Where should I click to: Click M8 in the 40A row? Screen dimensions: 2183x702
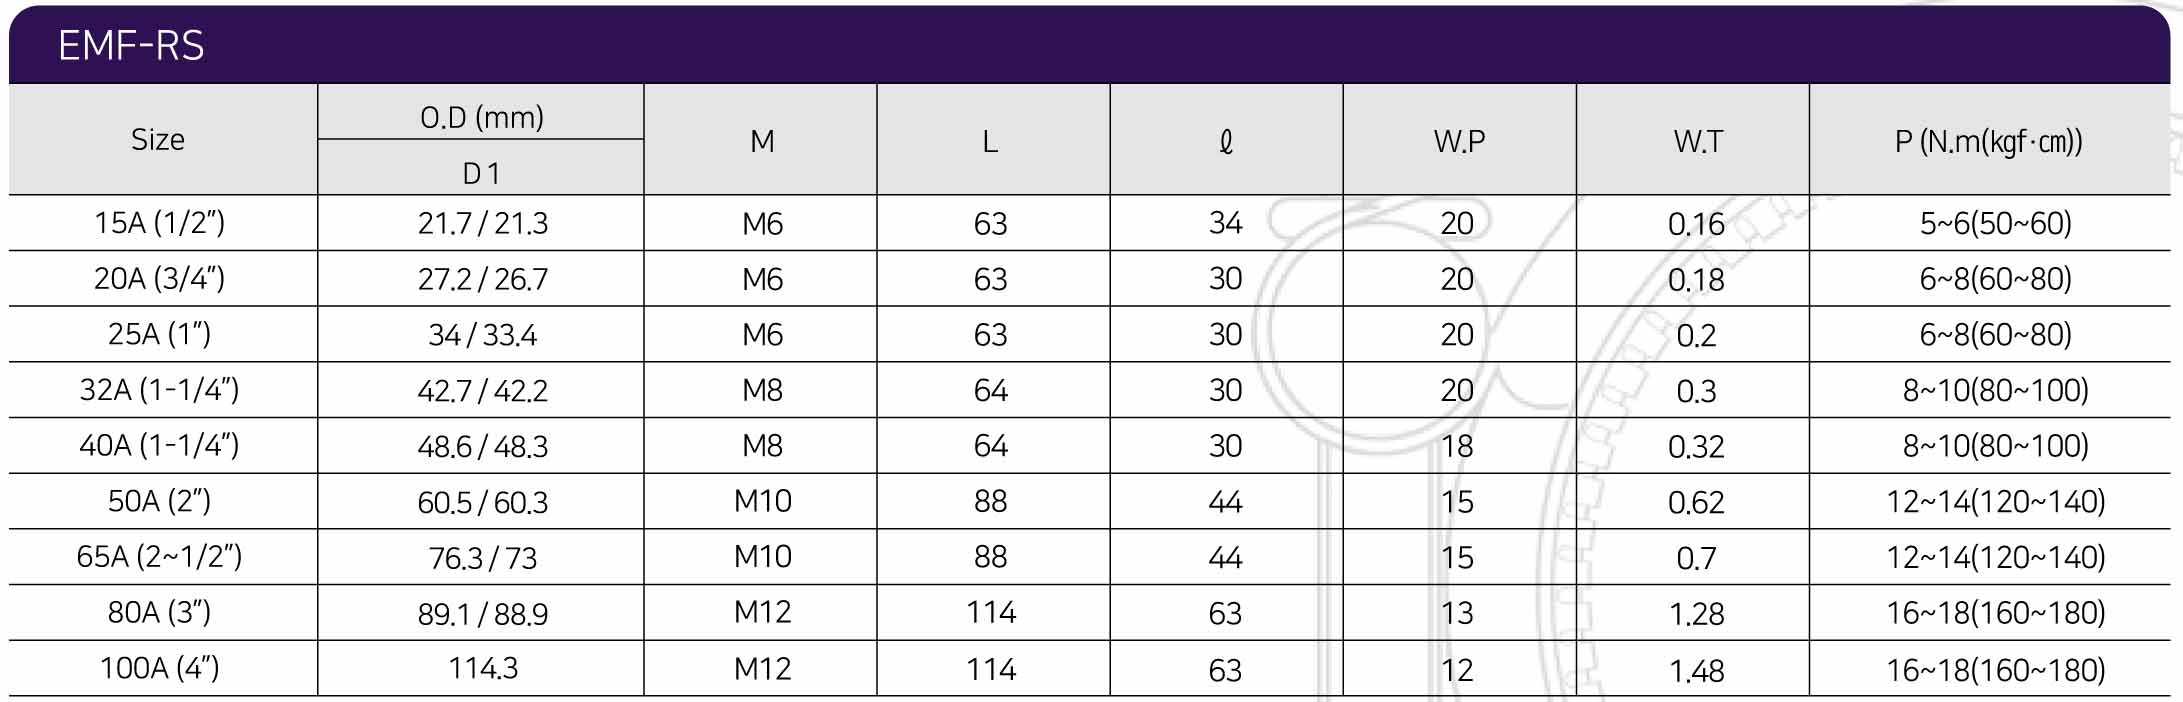762,446
